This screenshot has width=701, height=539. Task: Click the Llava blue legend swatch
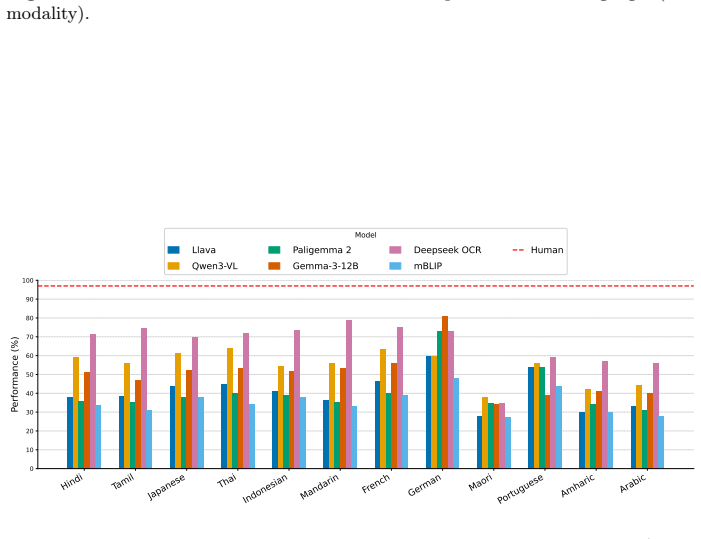tap(173, 250)
